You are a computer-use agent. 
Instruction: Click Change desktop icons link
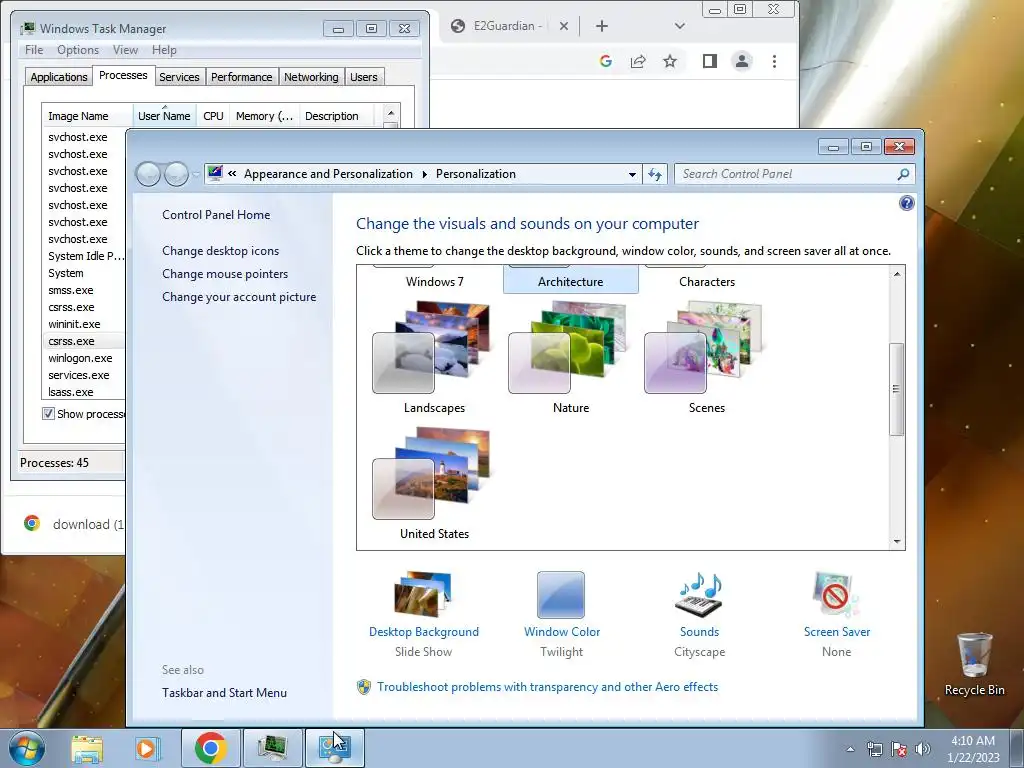coord(221,251)
